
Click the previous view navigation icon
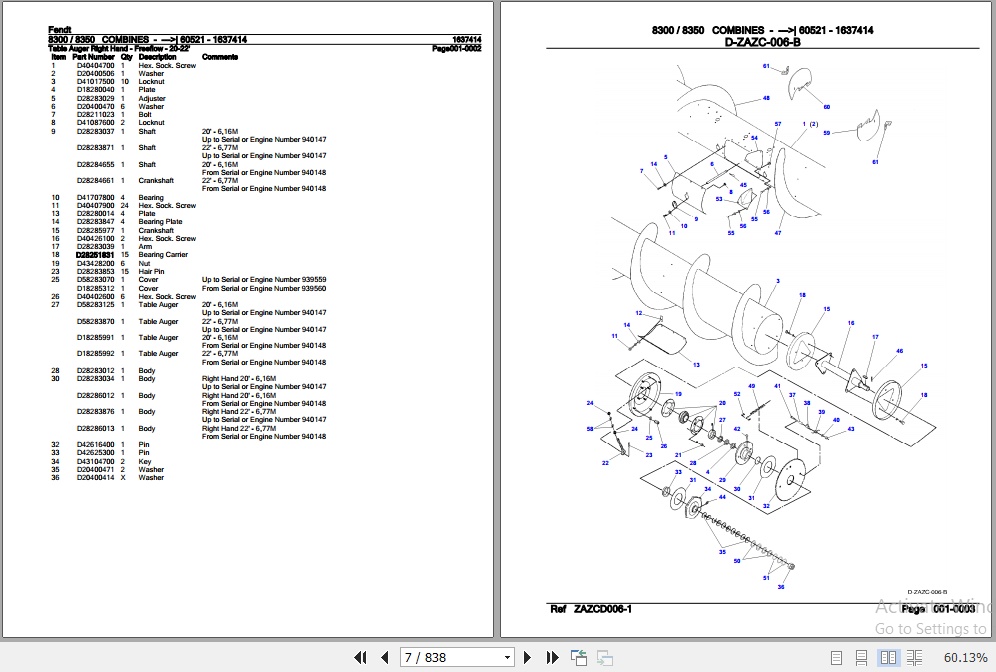[x=579, y=657]
